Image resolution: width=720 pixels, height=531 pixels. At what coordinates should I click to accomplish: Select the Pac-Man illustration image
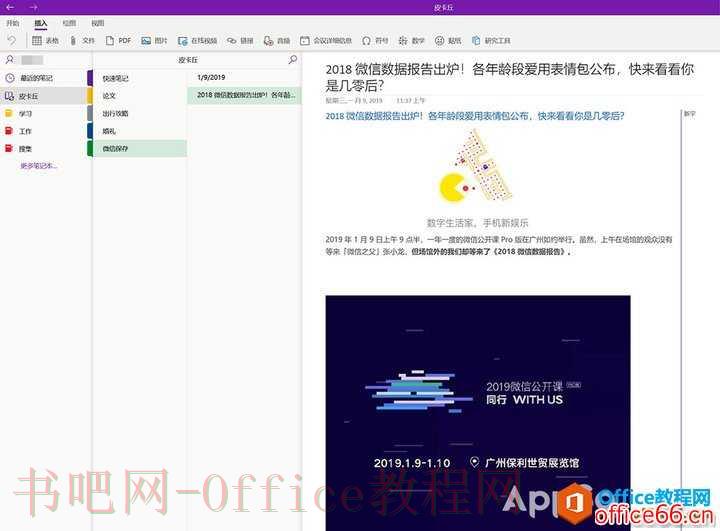(475, 166)
